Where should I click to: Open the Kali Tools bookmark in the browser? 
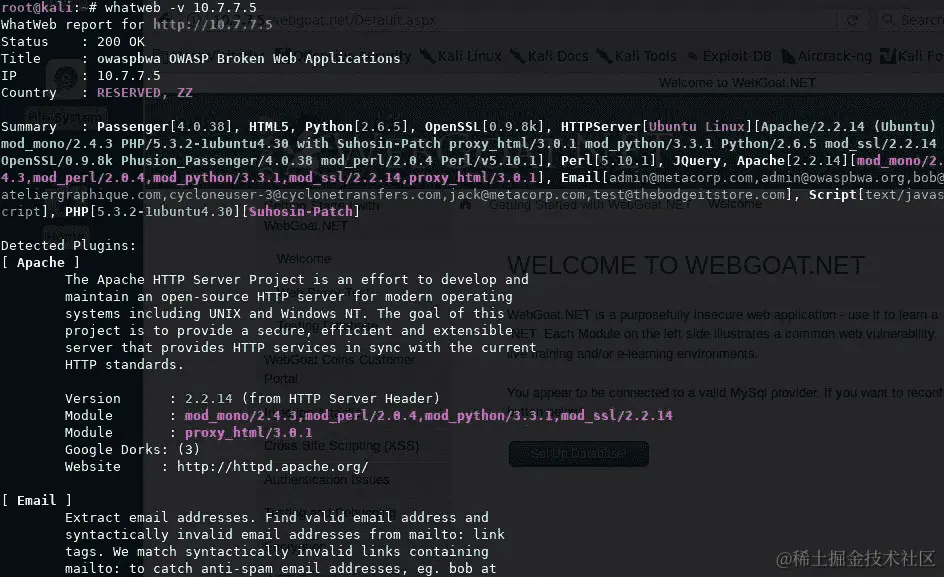tap(636, 56)
